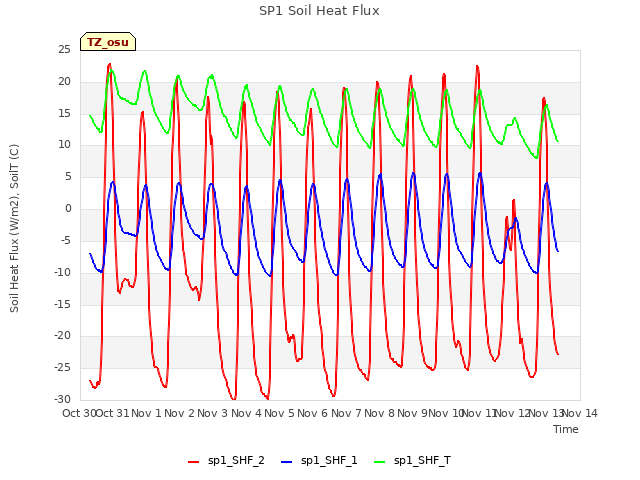Image resolution: width=640 pixels, height=480 pixels.
Task: Click the Nov 7 x-axis label
Action: pyautogui.click(x=346, y=413)
